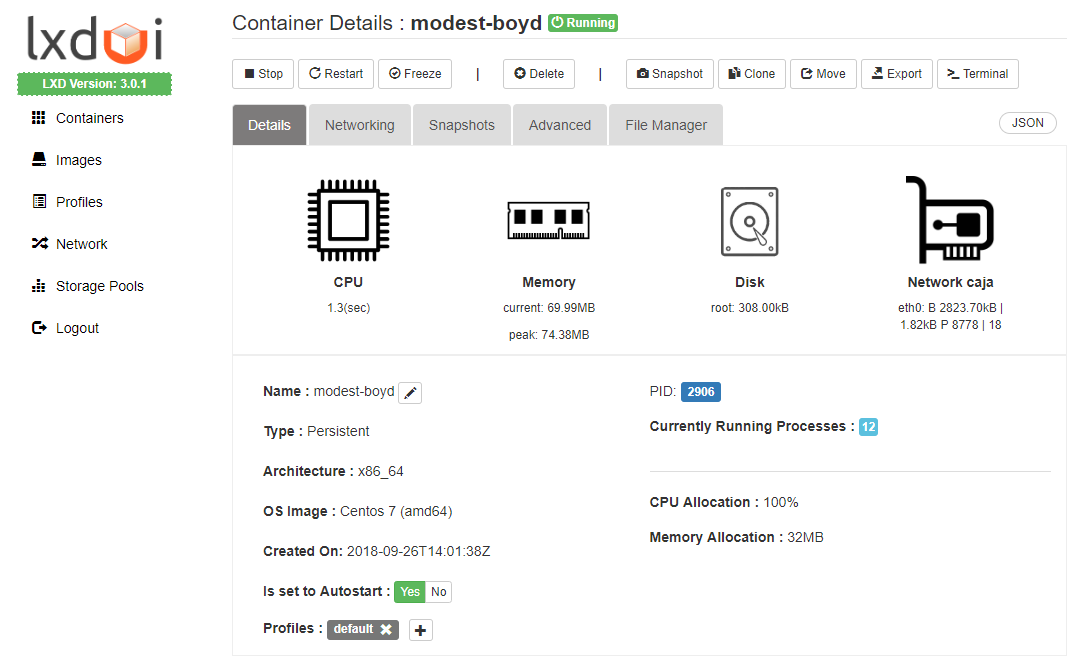Open the Advanced tab
The image size is (1082, 667).
(560, 125)
